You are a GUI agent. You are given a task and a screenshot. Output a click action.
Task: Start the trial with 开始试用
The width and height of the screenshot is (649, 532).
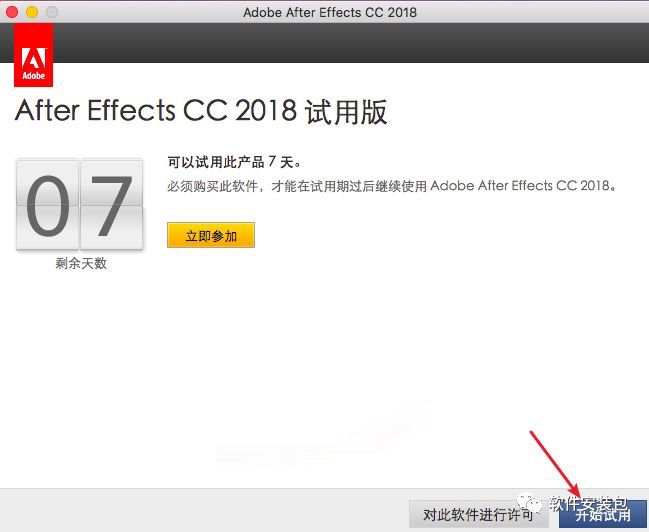tap(603, 515)
